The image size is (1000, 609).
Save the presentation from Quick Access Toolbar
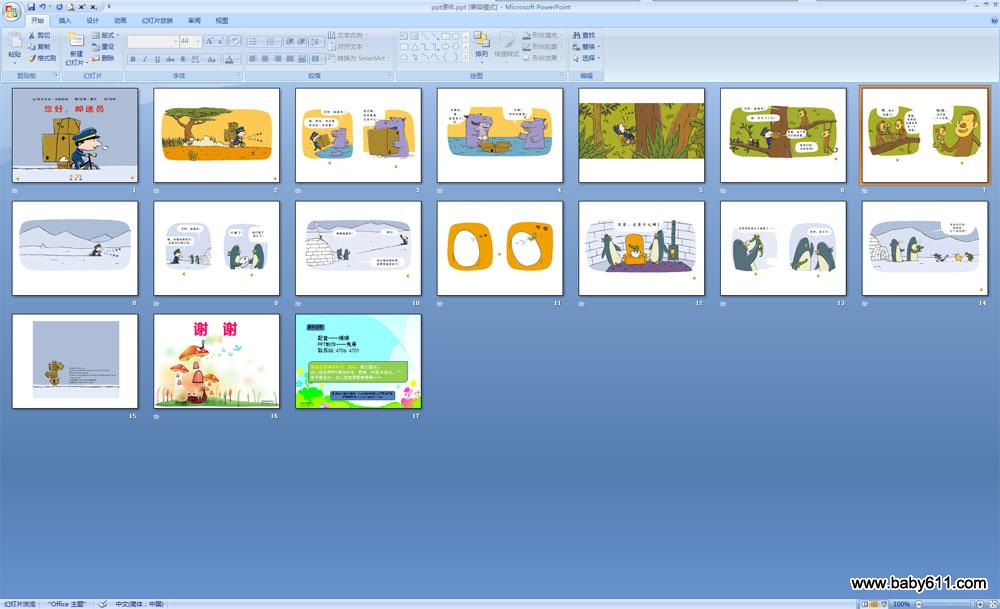click(31, 7)
